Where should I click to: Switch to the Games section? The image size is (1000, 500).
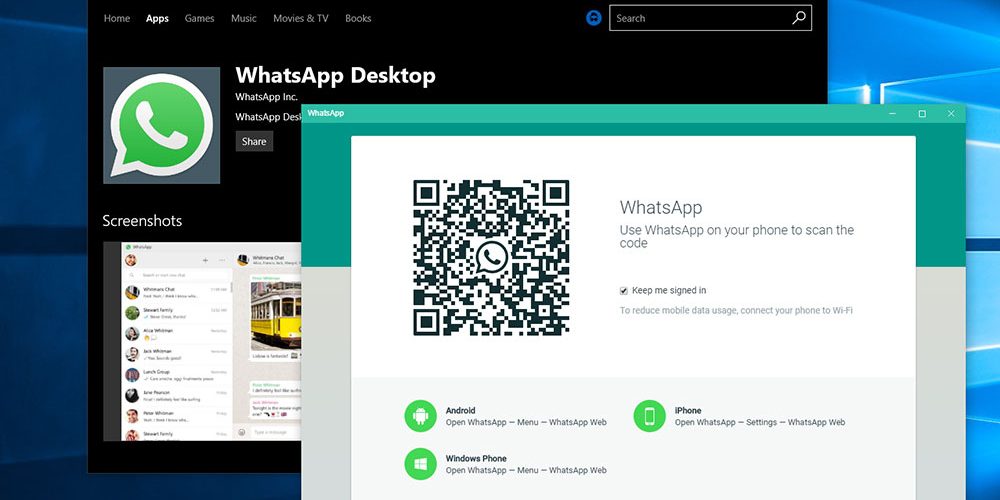pos(199,18)
